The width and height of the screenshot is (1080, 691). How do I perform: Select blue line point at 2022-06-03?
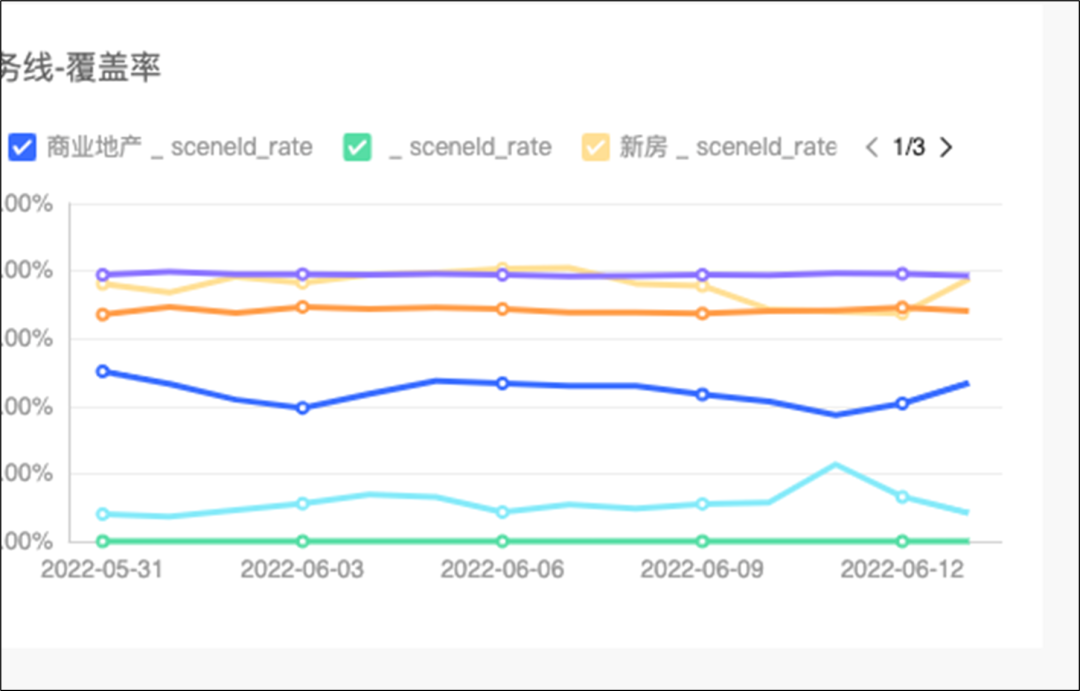click(x=302, y=408)
